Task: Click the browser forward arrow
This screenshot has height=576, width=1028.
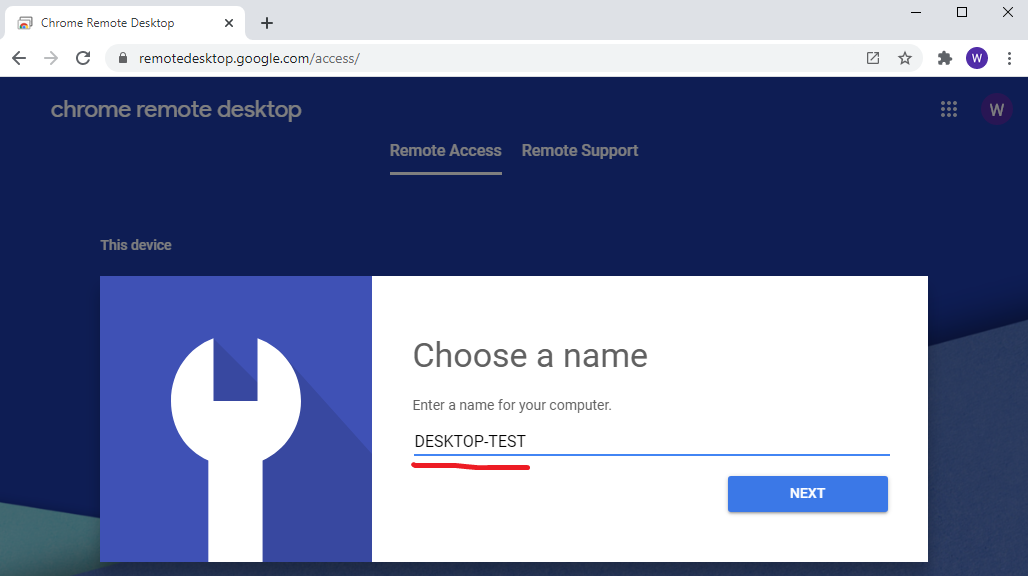Action: (50, 58)
